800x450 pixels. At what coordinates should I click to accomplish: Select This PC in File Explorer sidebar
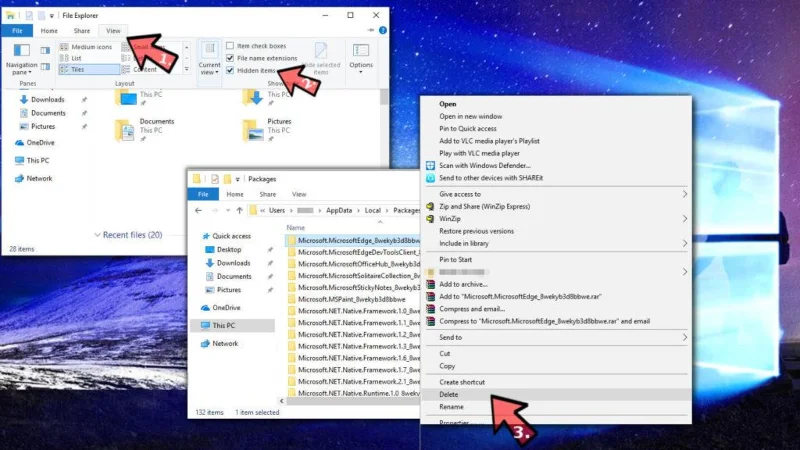32,160
